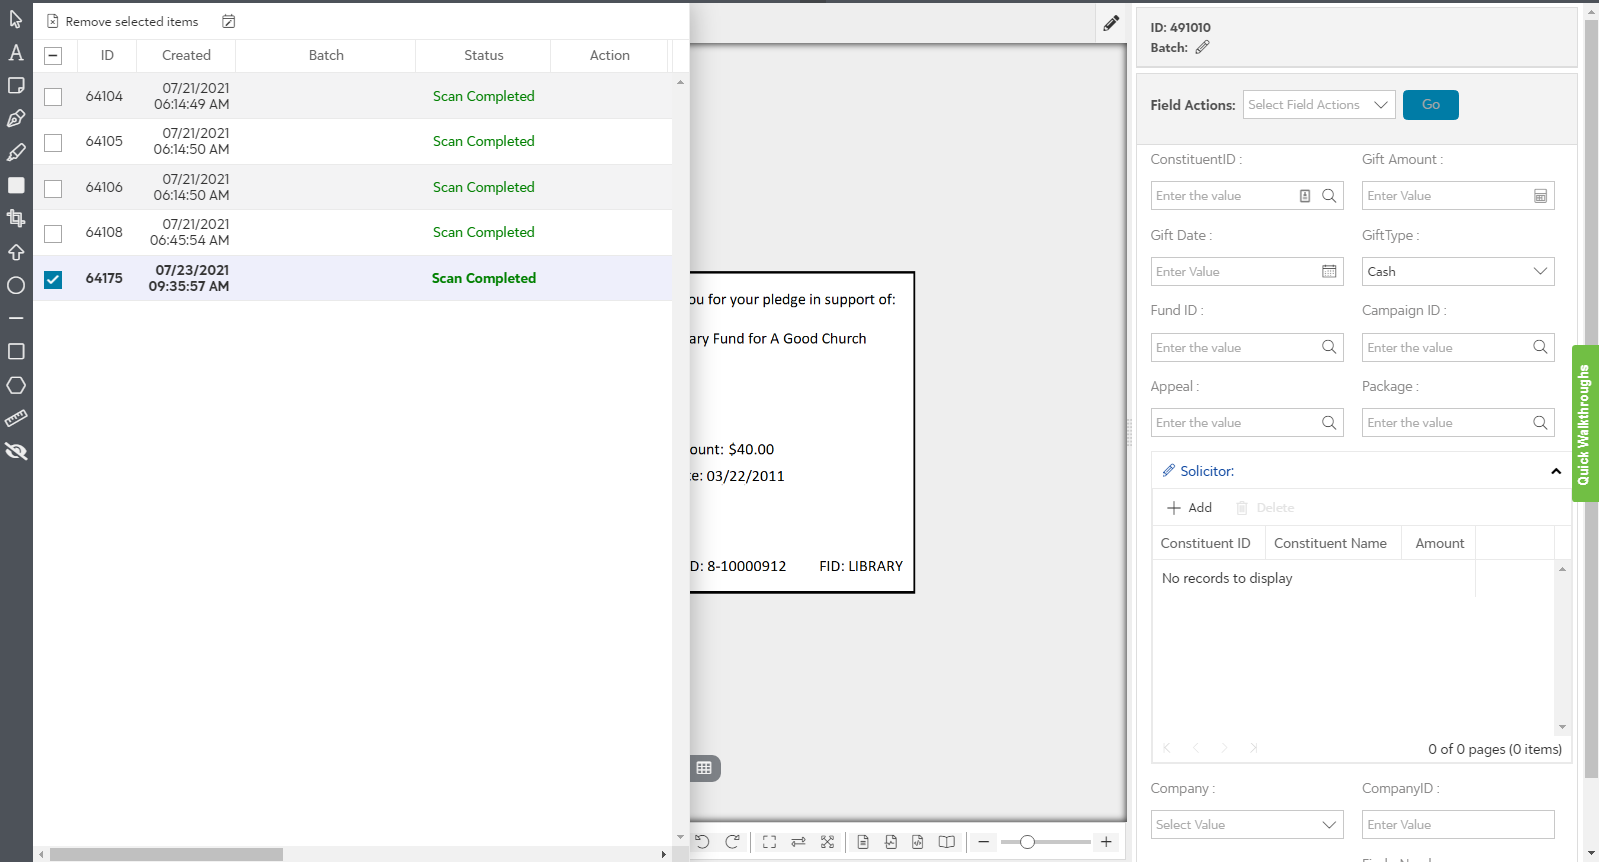
Task: Collapse the Solicitor section
Action: (1555, 471)
